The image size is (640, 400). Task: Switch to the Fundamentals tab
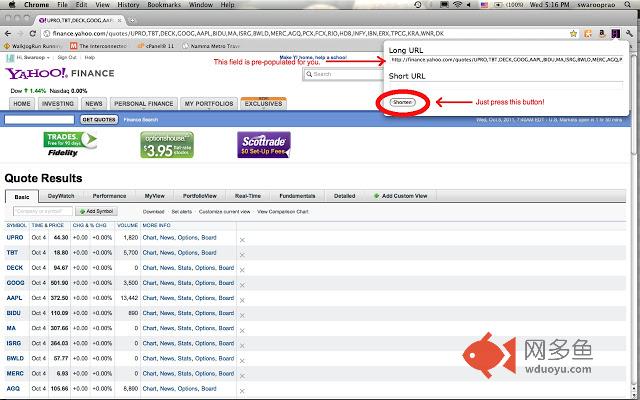[x=297, y=196]
